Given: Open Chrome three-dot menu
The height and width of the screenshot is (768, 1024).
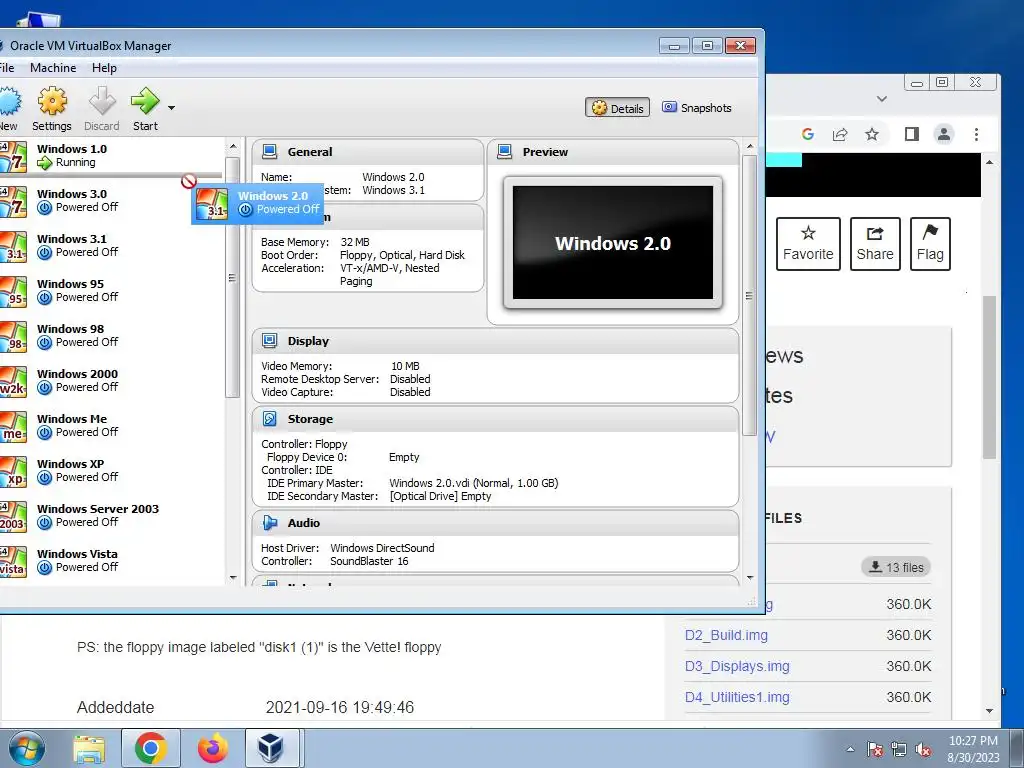Looking at the screenshot, I should coord(976,135).
